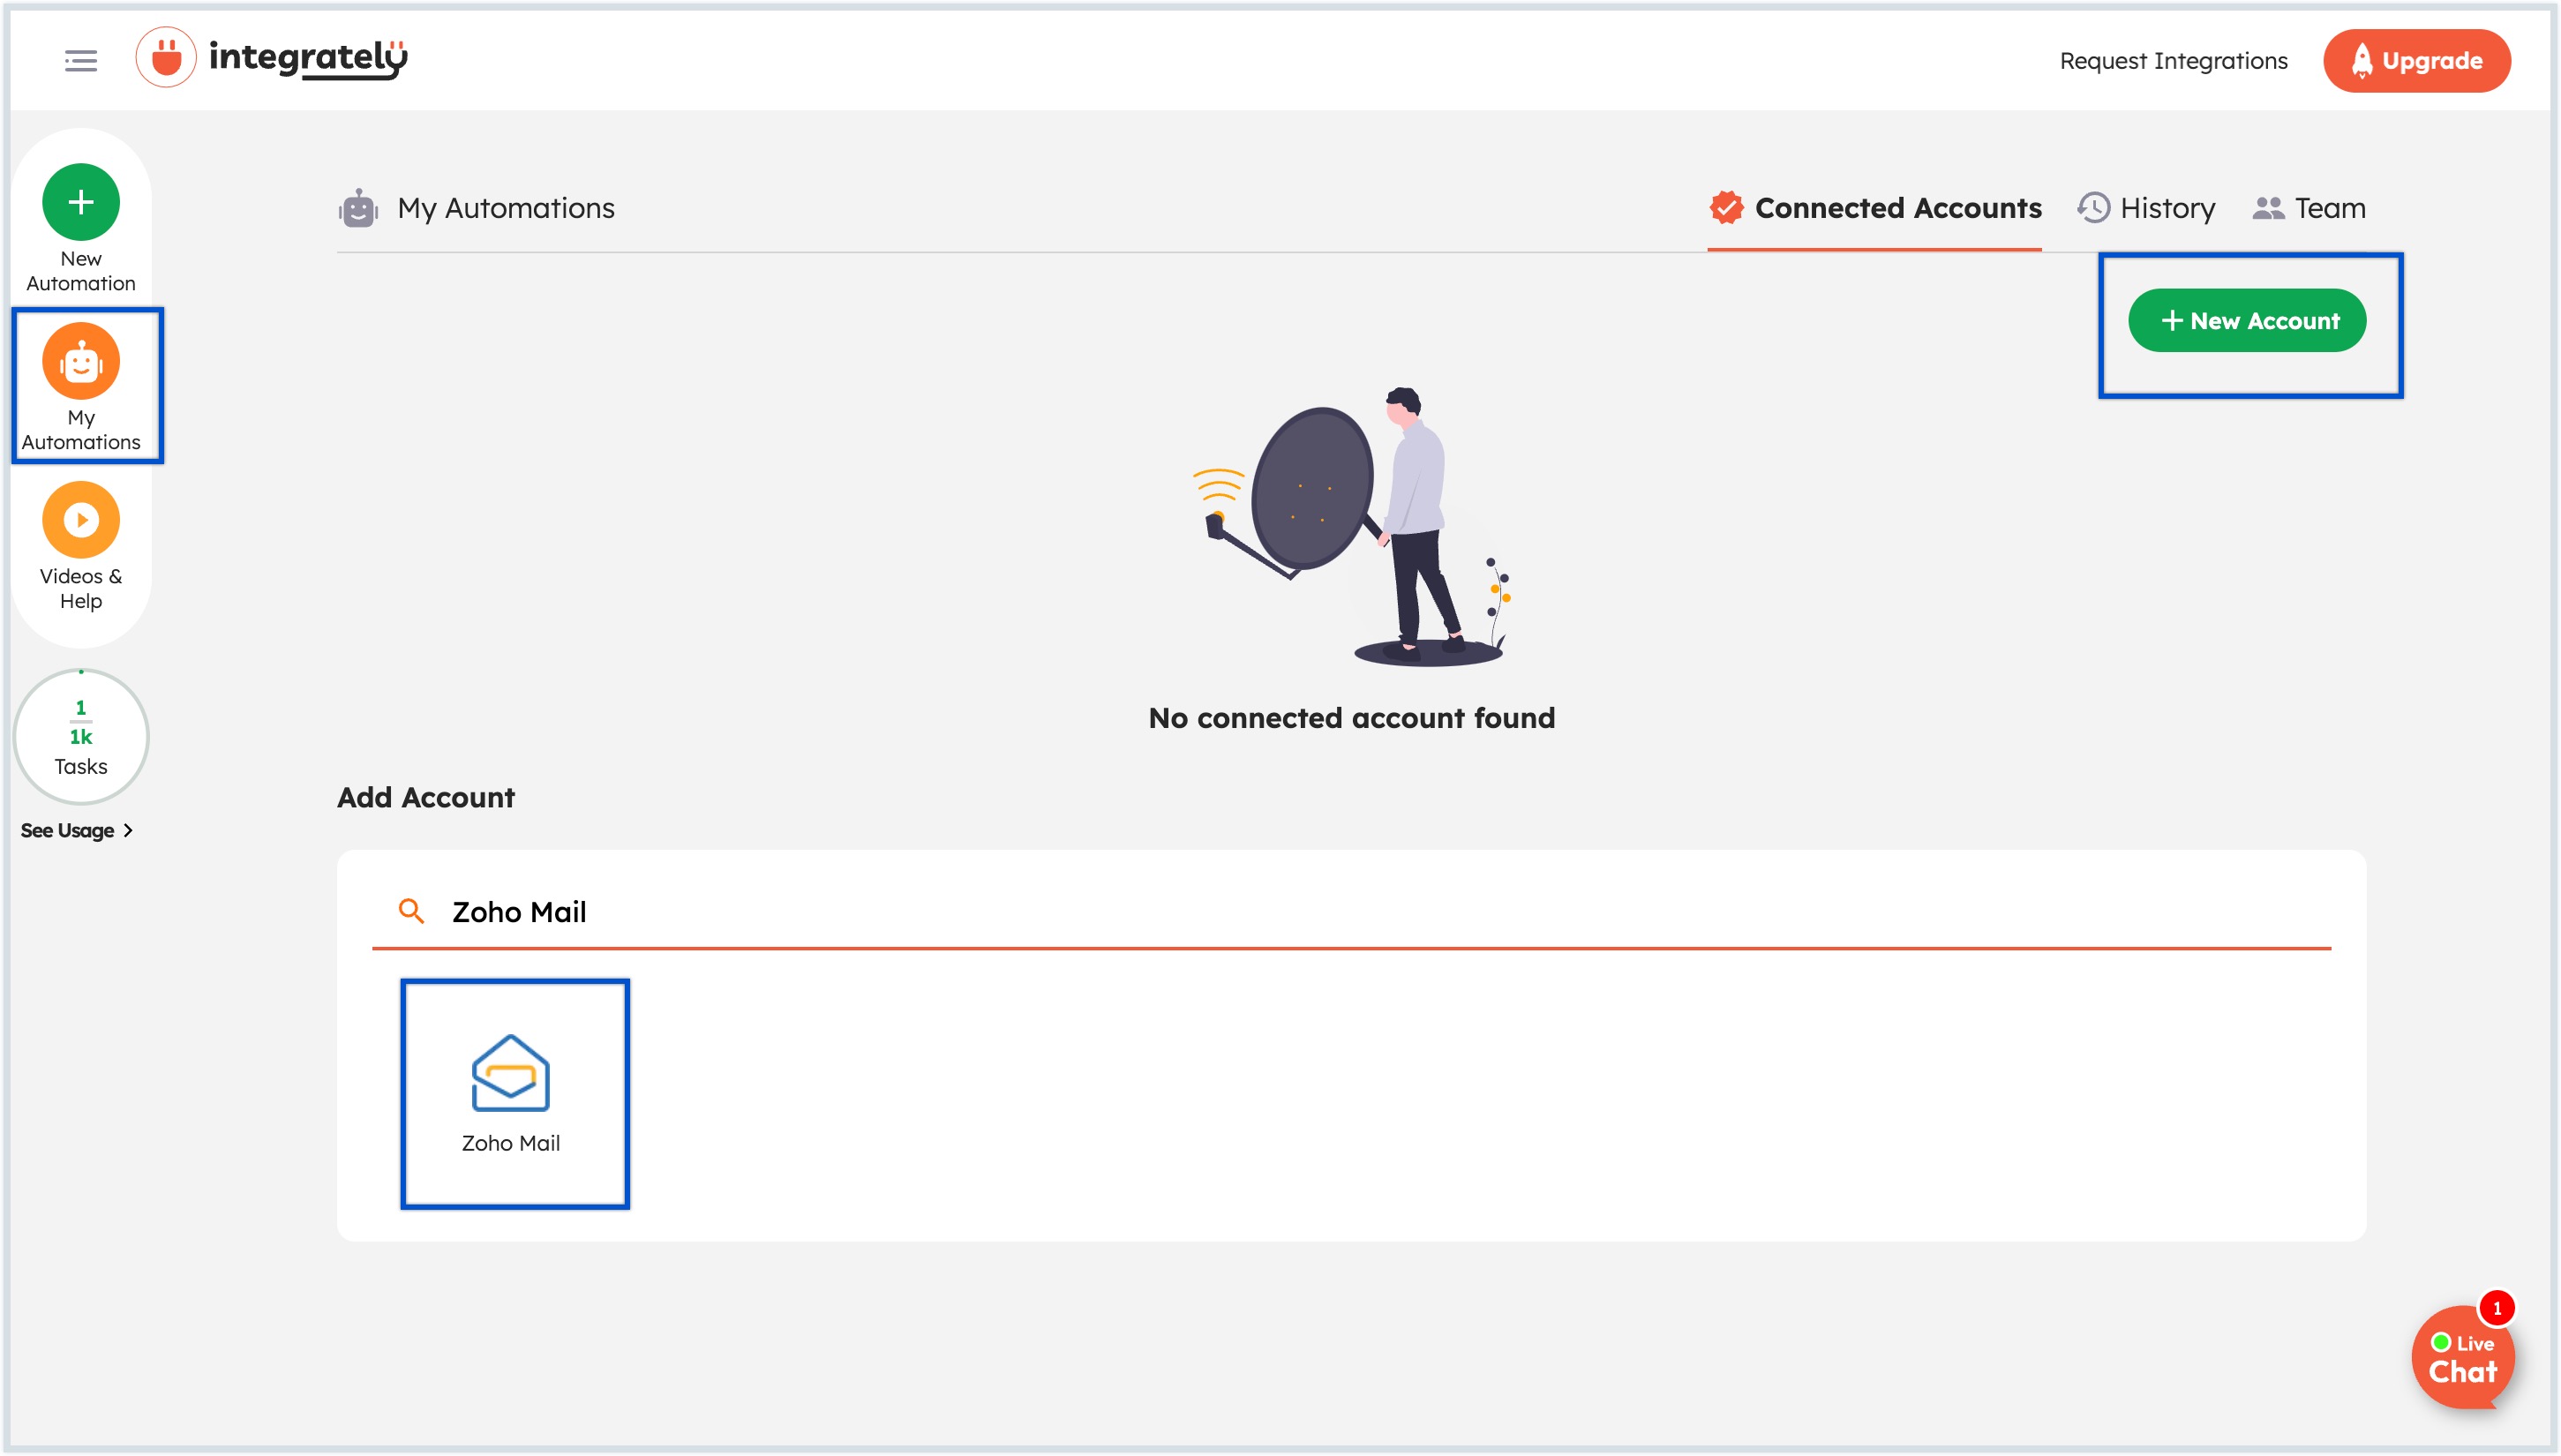
Task: Click the New Automation icon
Action: point(81,200)
